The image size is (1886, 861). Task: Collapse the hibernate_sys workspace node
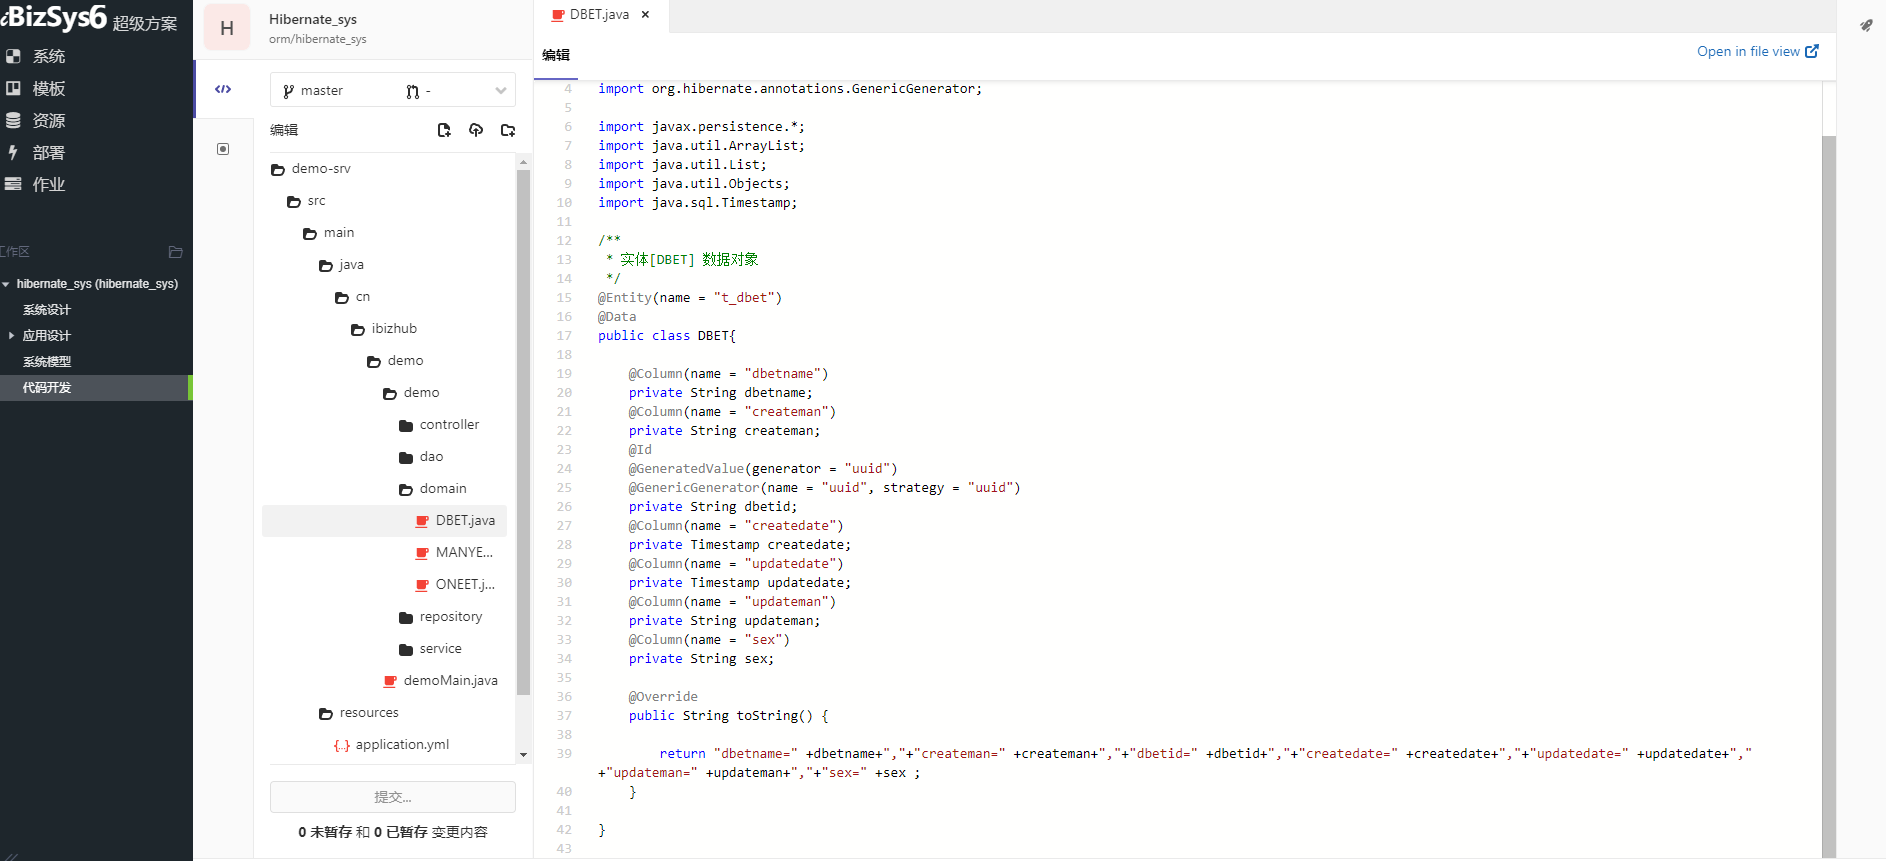(6, 284)
